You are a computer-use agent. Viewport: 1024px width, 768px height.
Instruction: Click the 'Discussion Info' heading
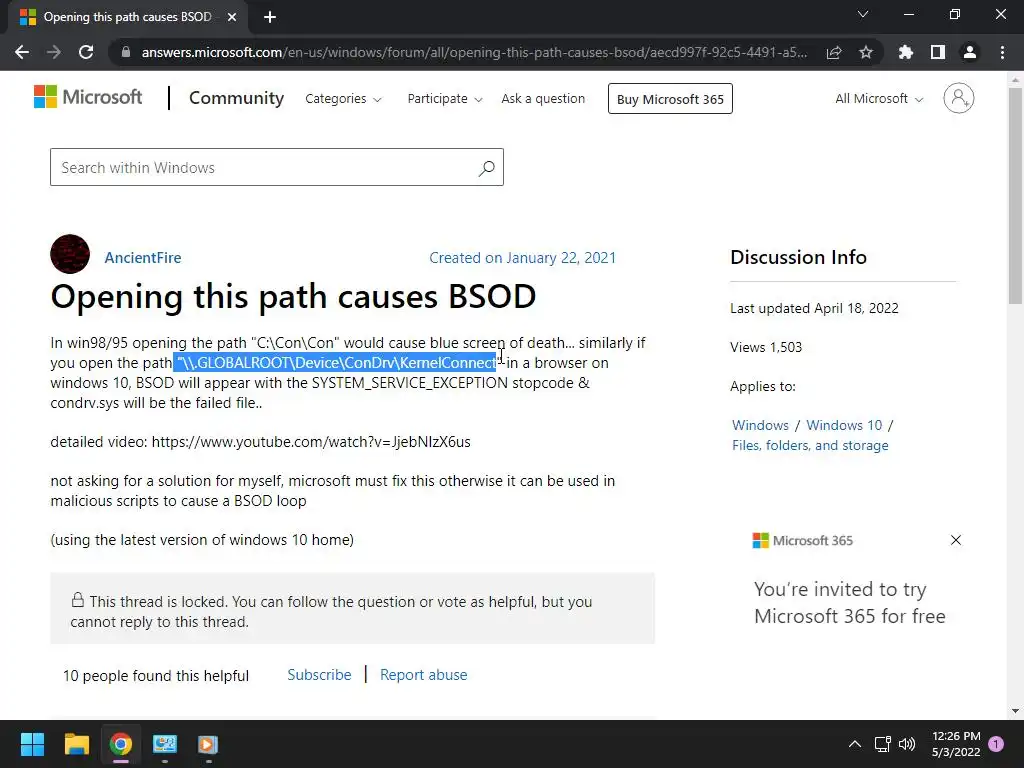[x=798, y=257]
